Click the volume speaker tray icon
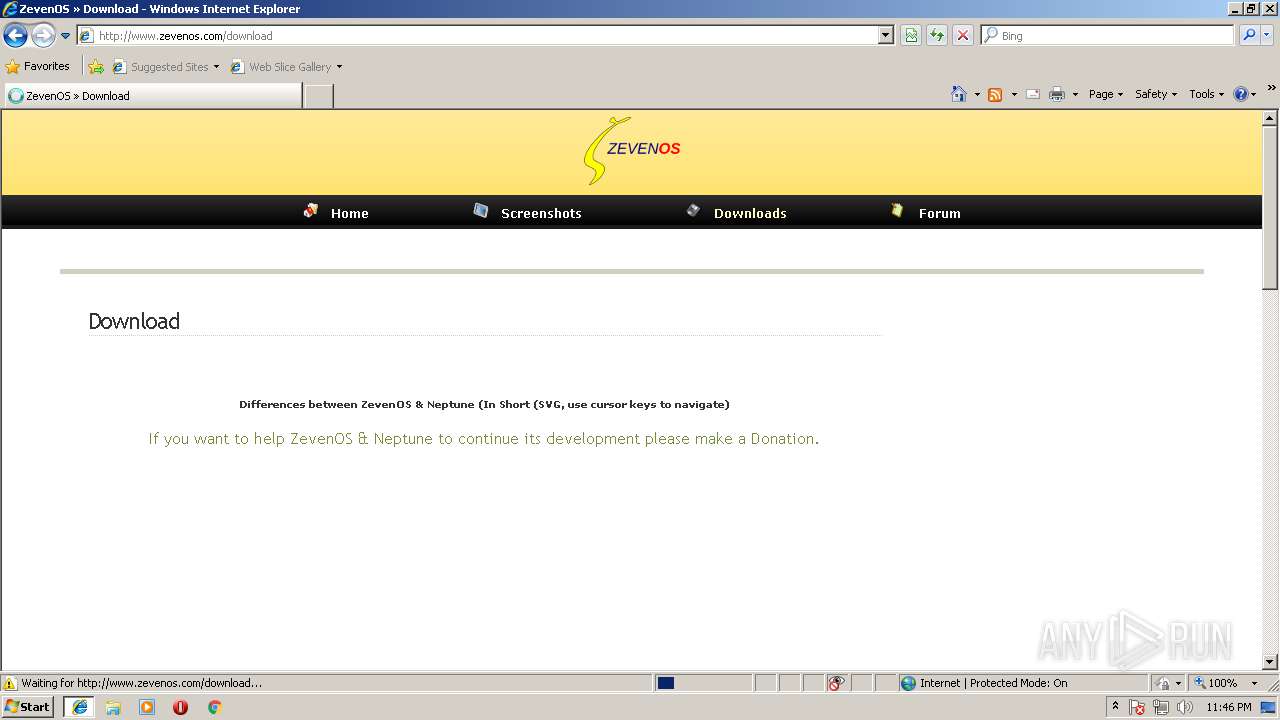This screenshot has height=720, width=1280. click(x=1185, y=707)
